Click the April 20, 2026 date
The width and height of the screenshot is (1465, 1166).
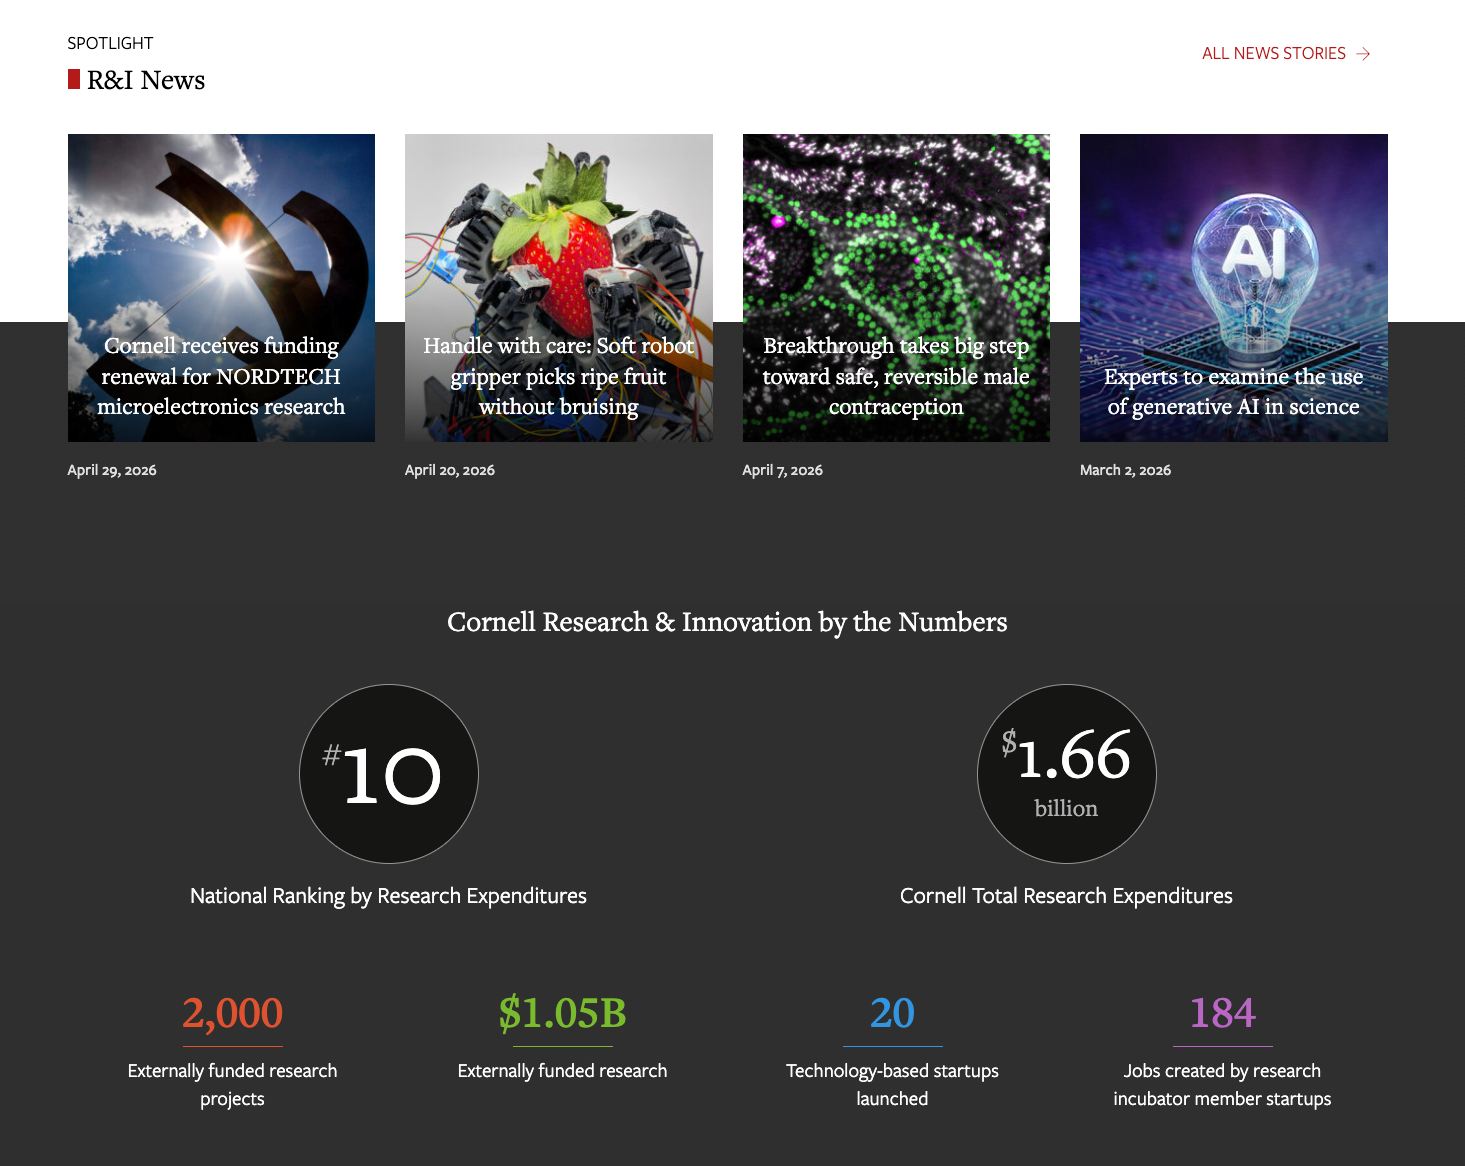450,470
